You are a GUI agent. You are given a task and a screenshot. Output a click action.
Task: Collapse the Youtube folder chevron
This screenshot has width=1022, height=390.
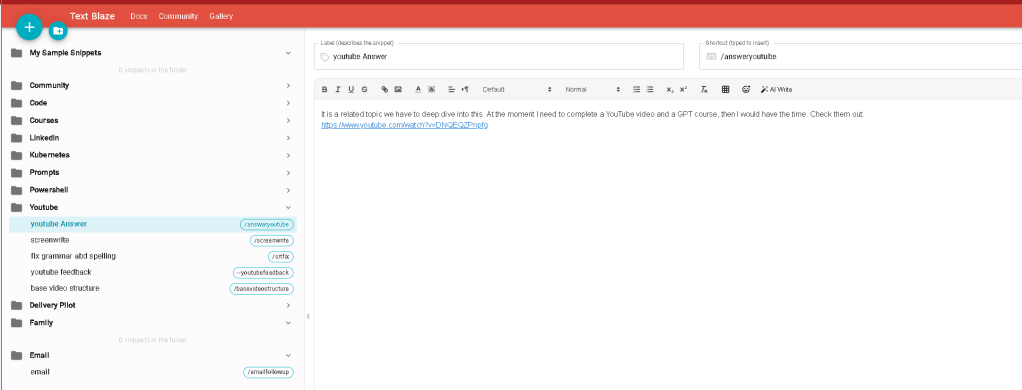(288, 207)
